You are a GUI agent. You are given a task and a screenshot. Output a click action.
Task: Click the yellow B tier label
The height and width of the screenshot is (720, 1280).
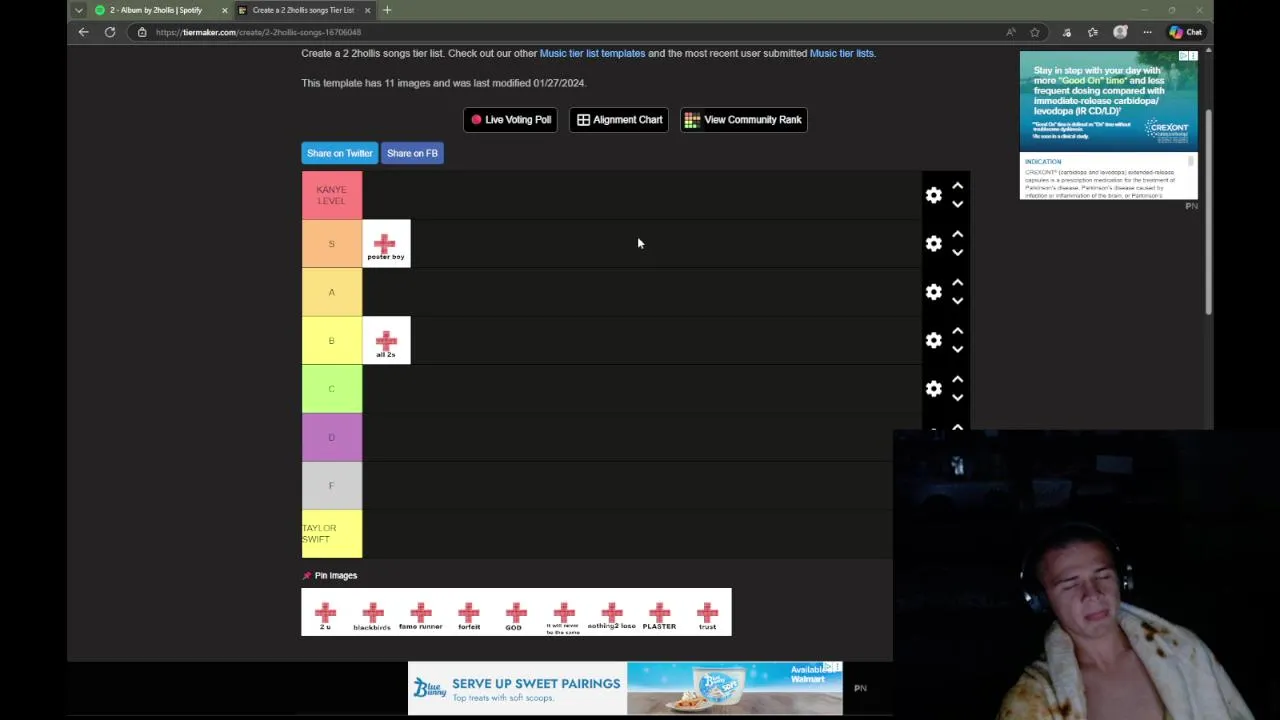(332, 340)
